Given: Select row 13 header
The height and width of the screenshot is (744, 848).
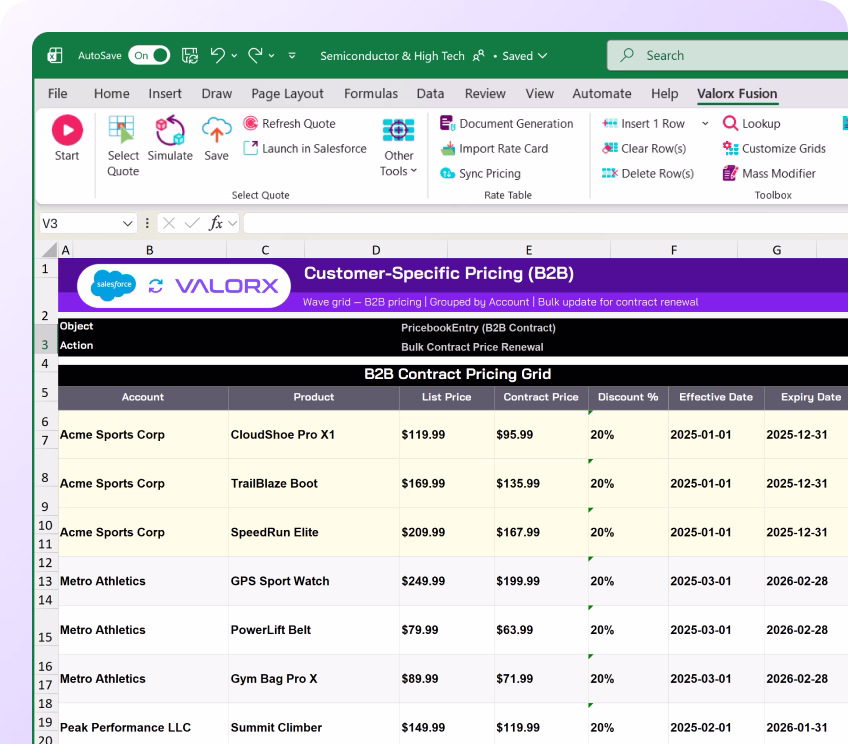Looking at the screenshot, I should point(45,582).
